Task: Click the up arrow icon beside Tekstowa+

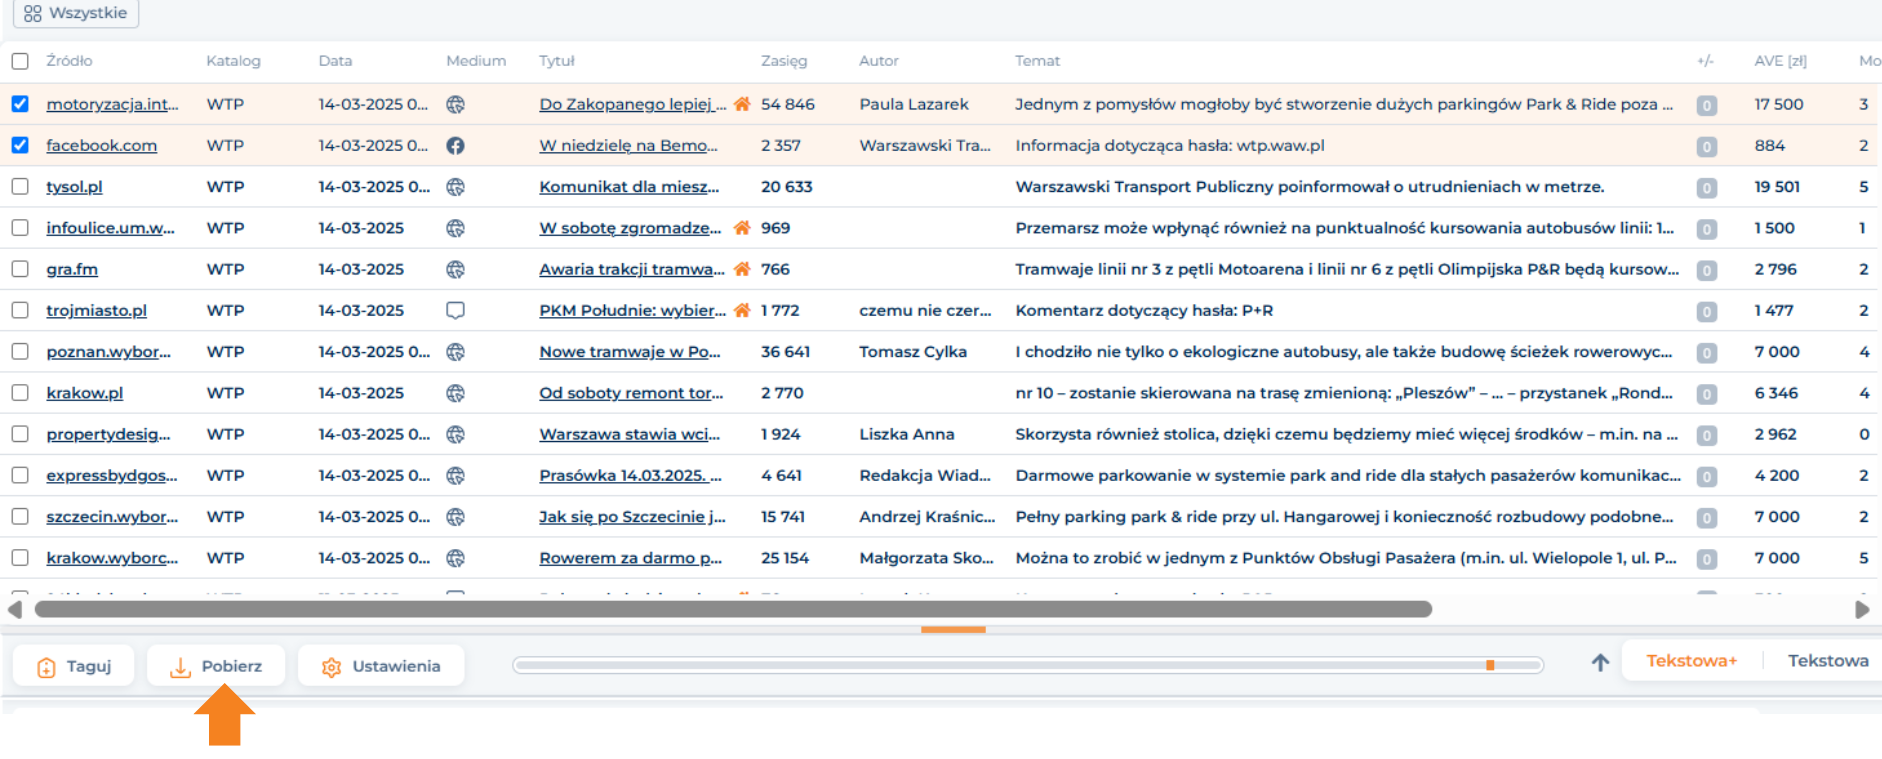Action: click(1600, 662)
